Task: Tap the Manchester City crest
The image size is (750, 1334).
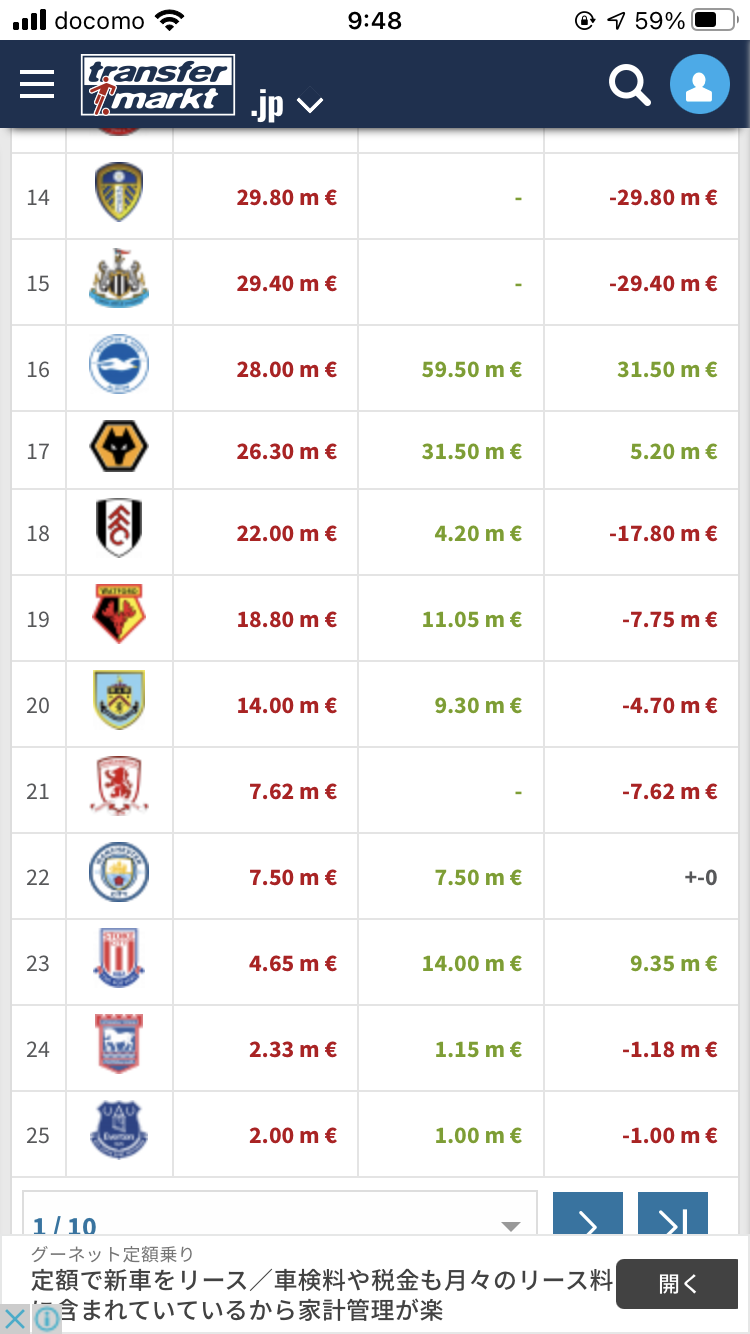Action: coord(119,876)
